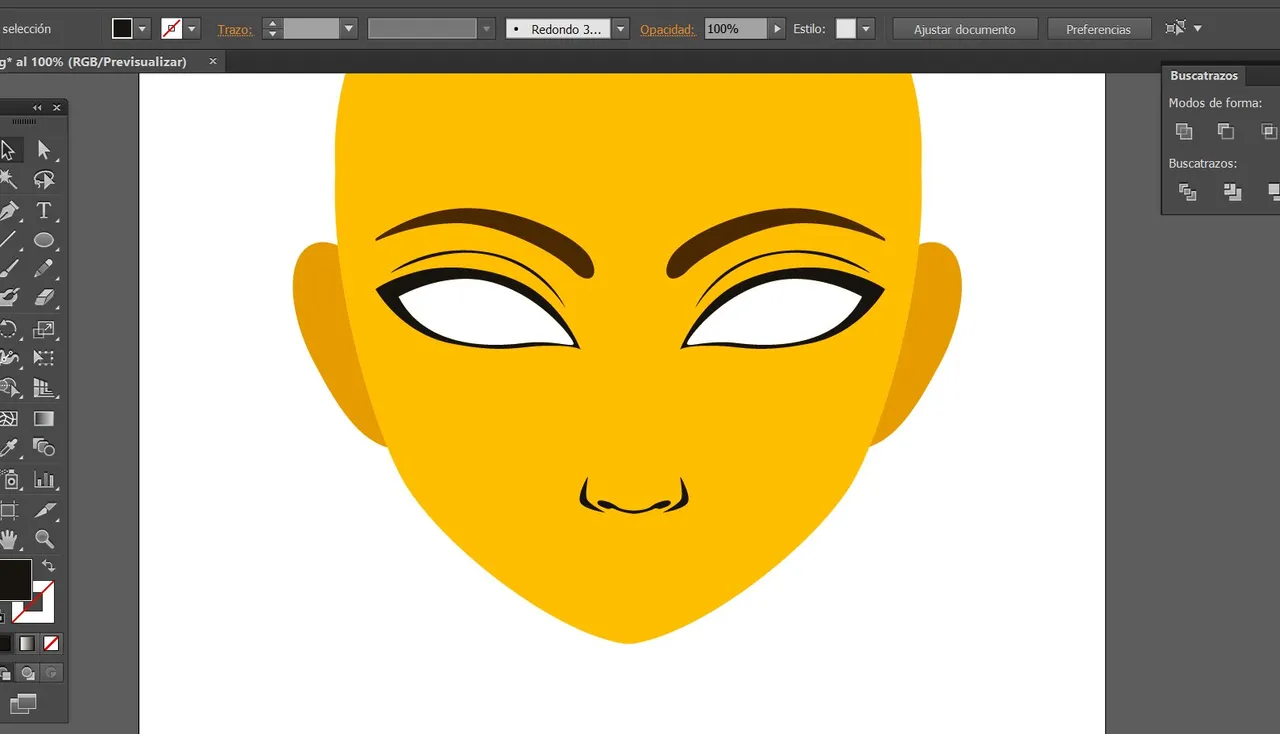Enable Draw Behind mode
Viewport: 1280px width, 734px height.
28,673
